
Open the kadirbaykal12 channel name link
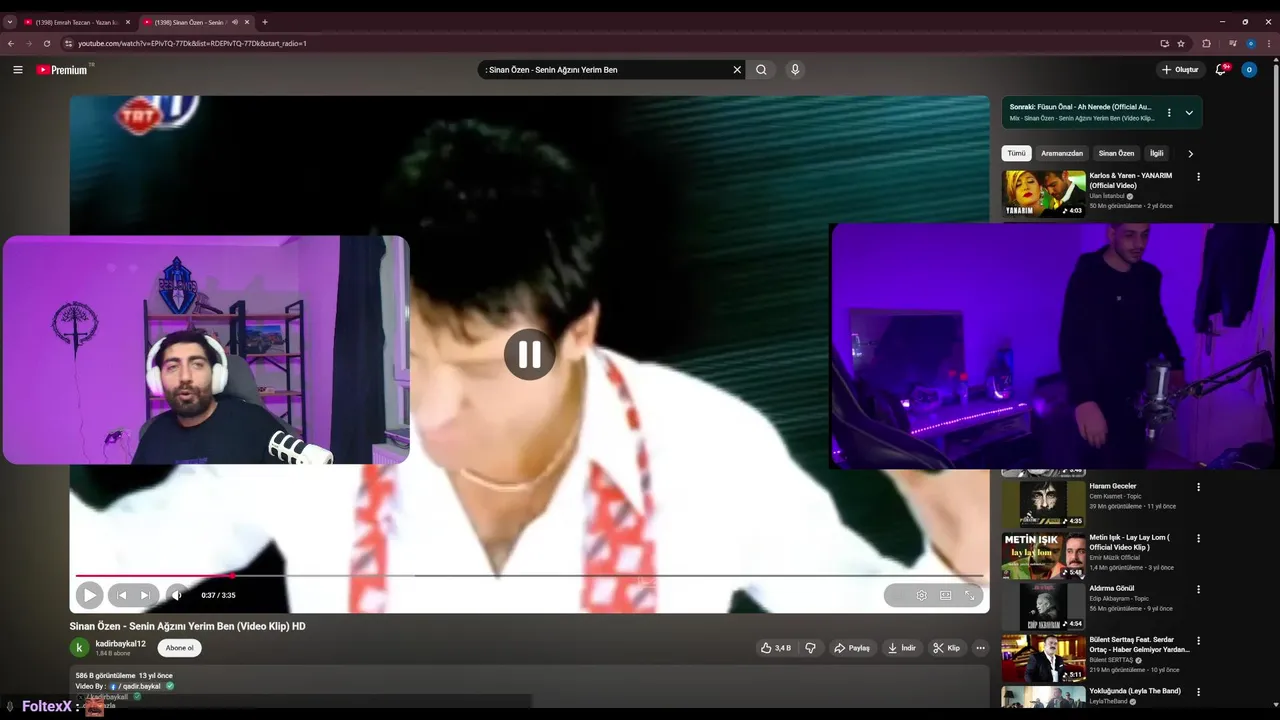[x=120, y=643]
